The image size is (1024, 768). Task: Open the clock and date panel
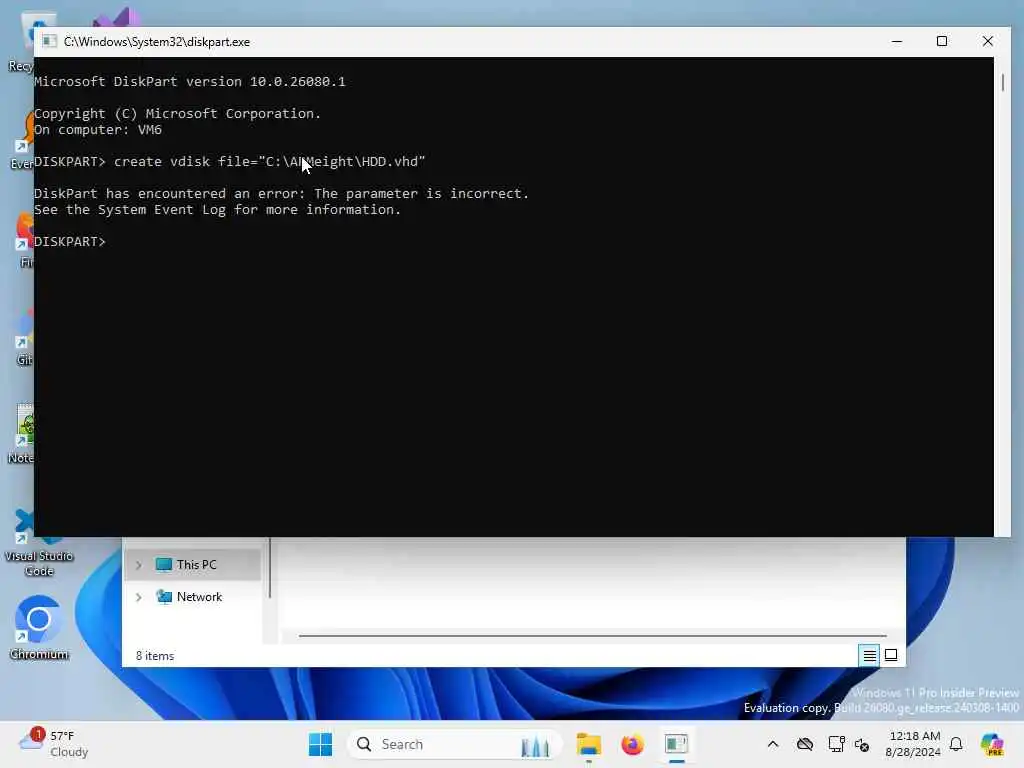point(912,744)
